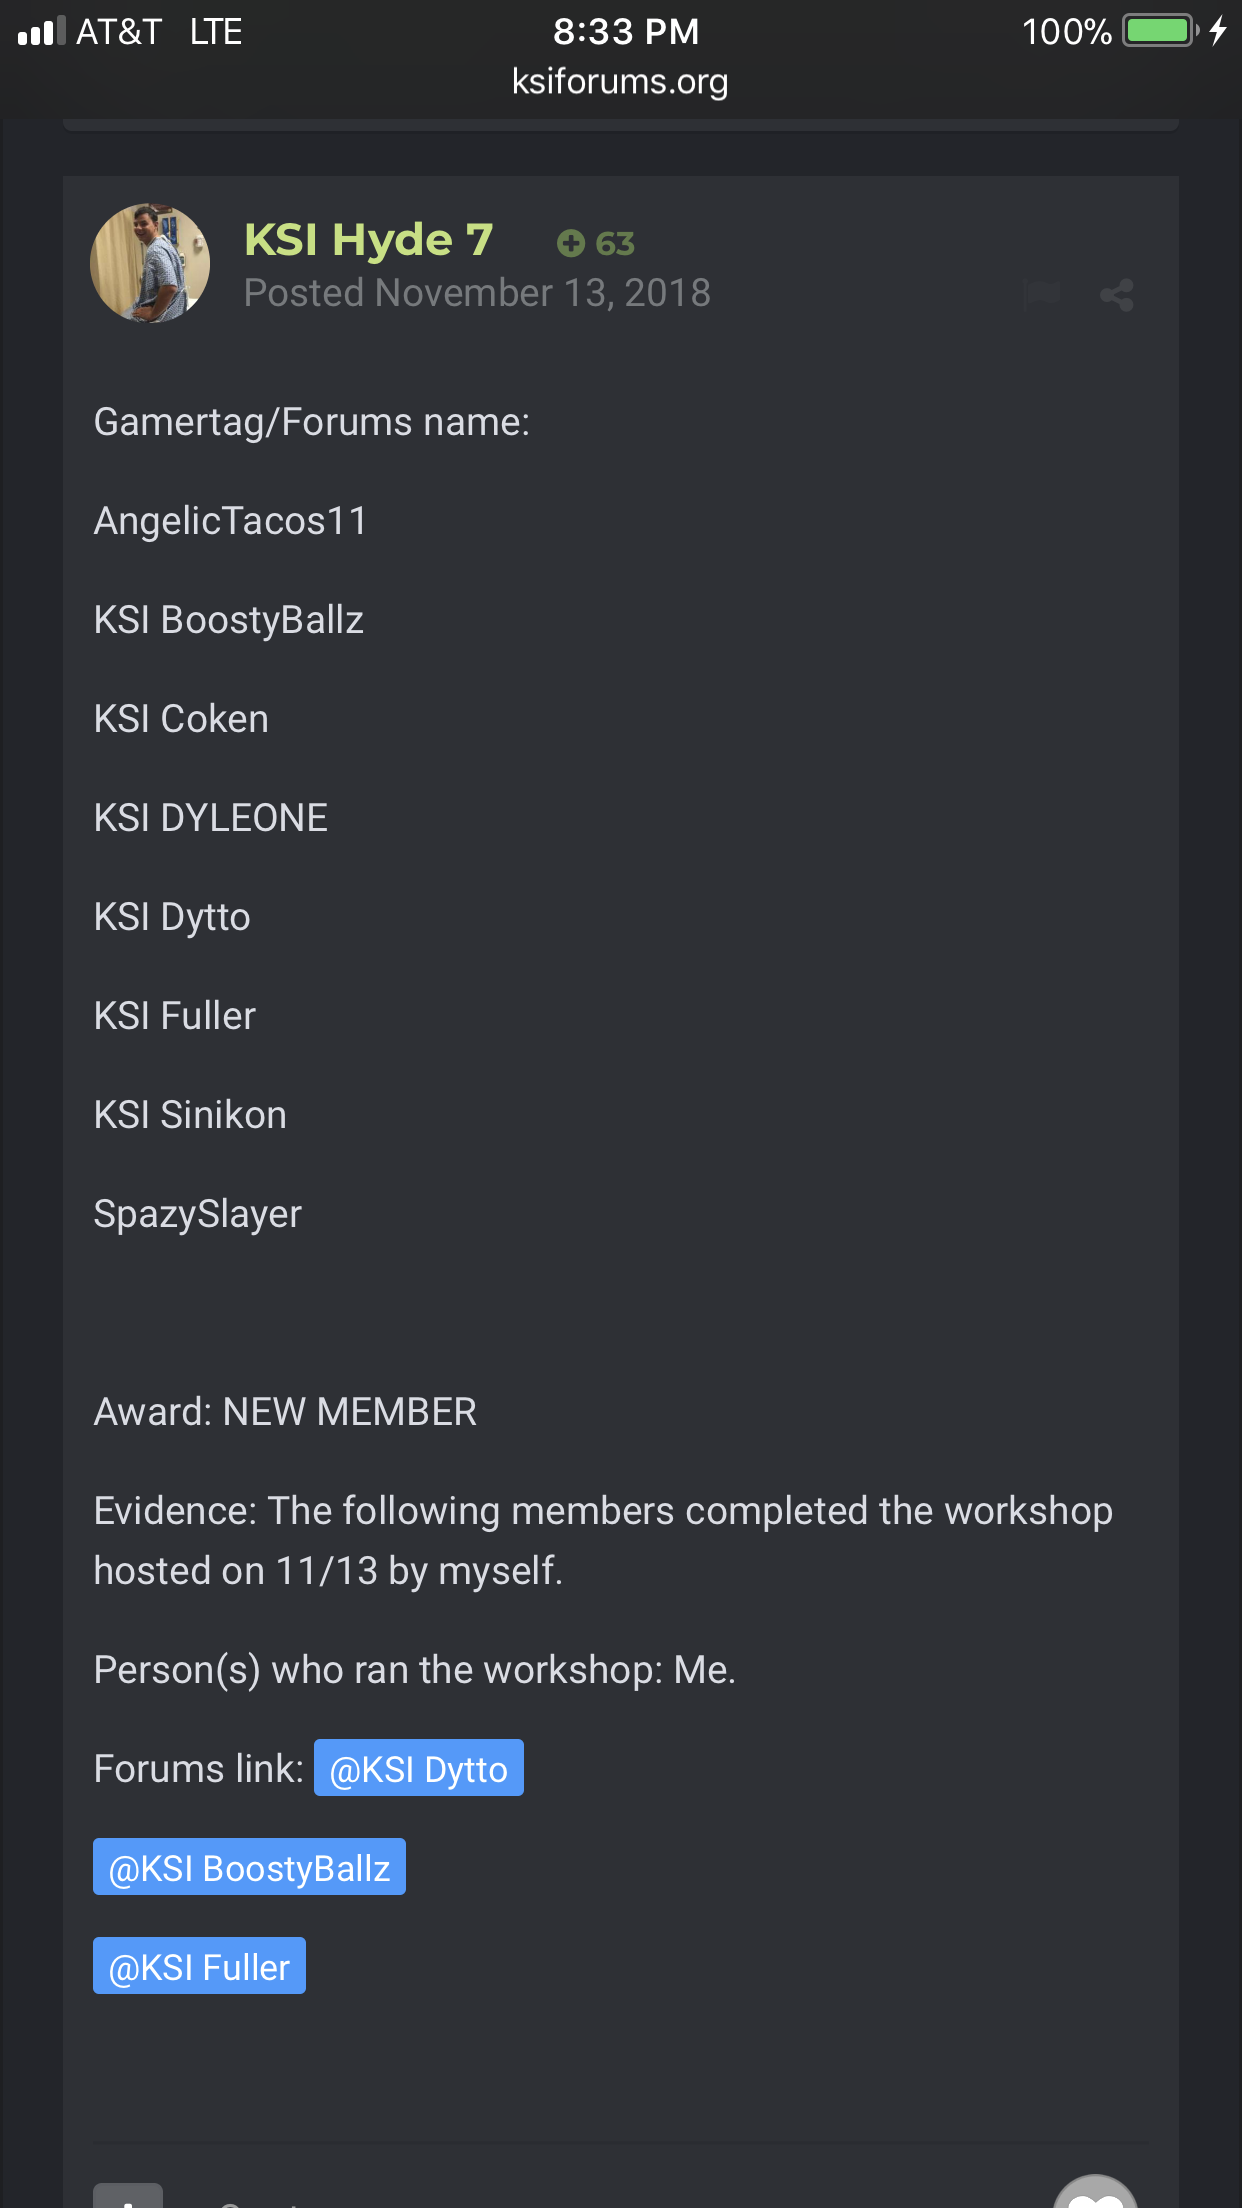This screenshot has width=1242, height=2208.
Task: Share this post via the share icon
Action: tap(1116, 295)
